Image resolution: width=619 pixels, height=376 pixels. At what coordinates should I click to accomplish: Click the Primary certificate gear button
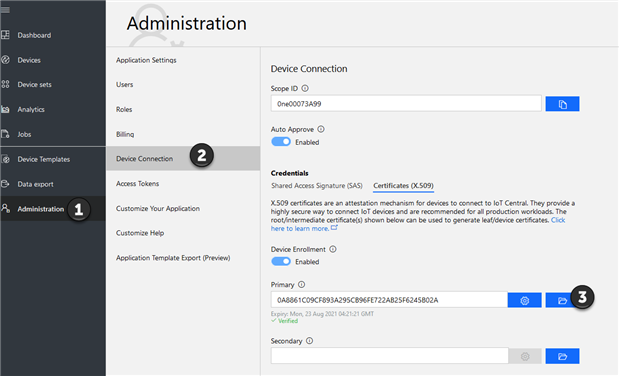(524, 300)
